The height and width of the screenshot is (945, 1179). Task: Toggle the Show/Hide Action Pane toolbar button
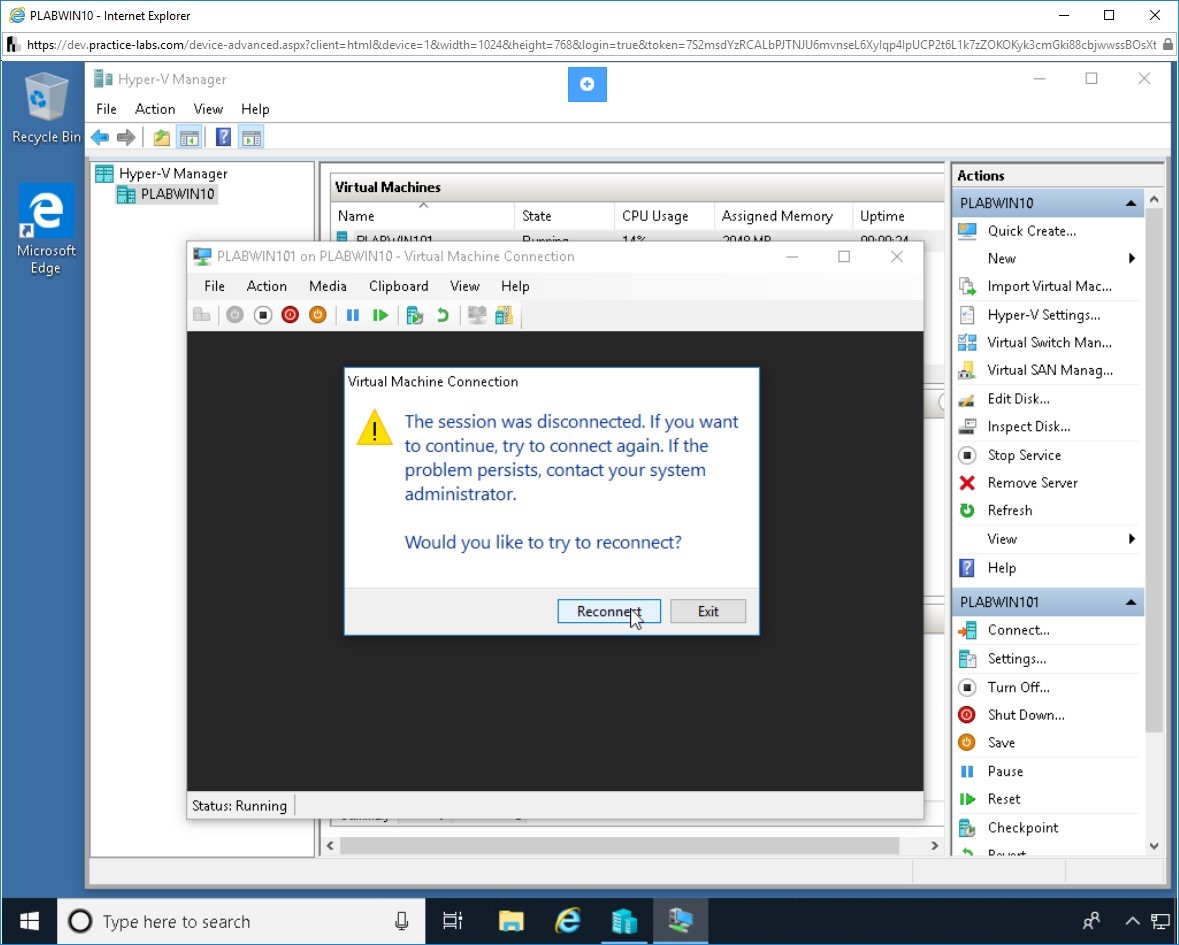click(251, 138)
